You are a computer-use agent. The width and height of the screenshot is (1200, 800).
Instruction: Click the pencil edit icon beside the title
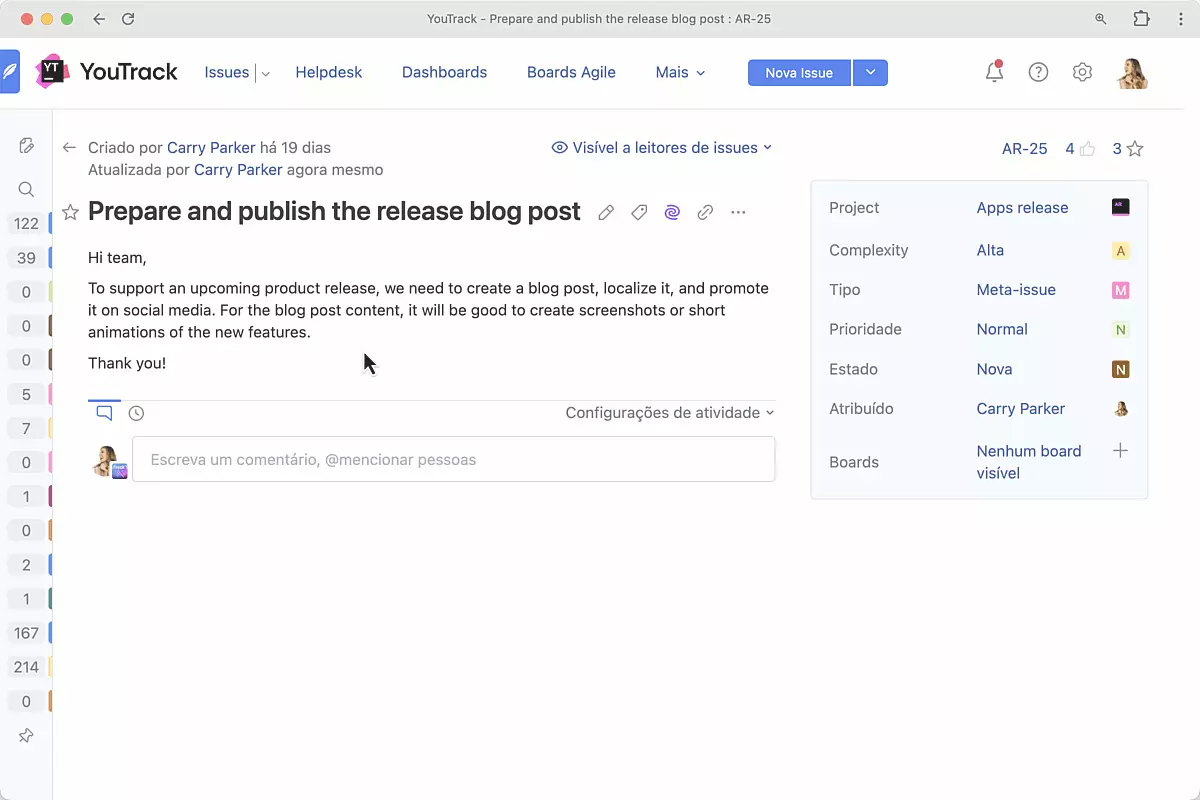pyautogui.click(x=606, y=212)
